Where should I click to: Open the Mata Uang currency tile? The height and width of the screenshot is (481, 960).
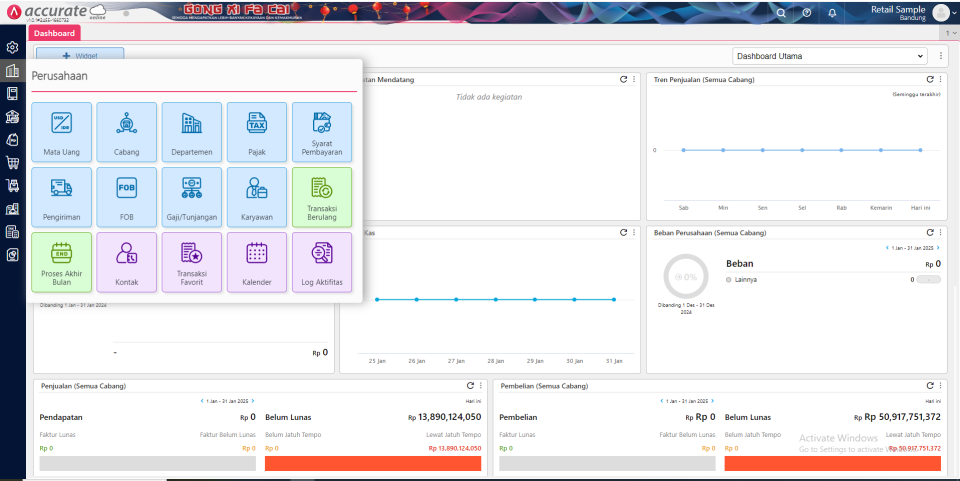pos(61,132)
